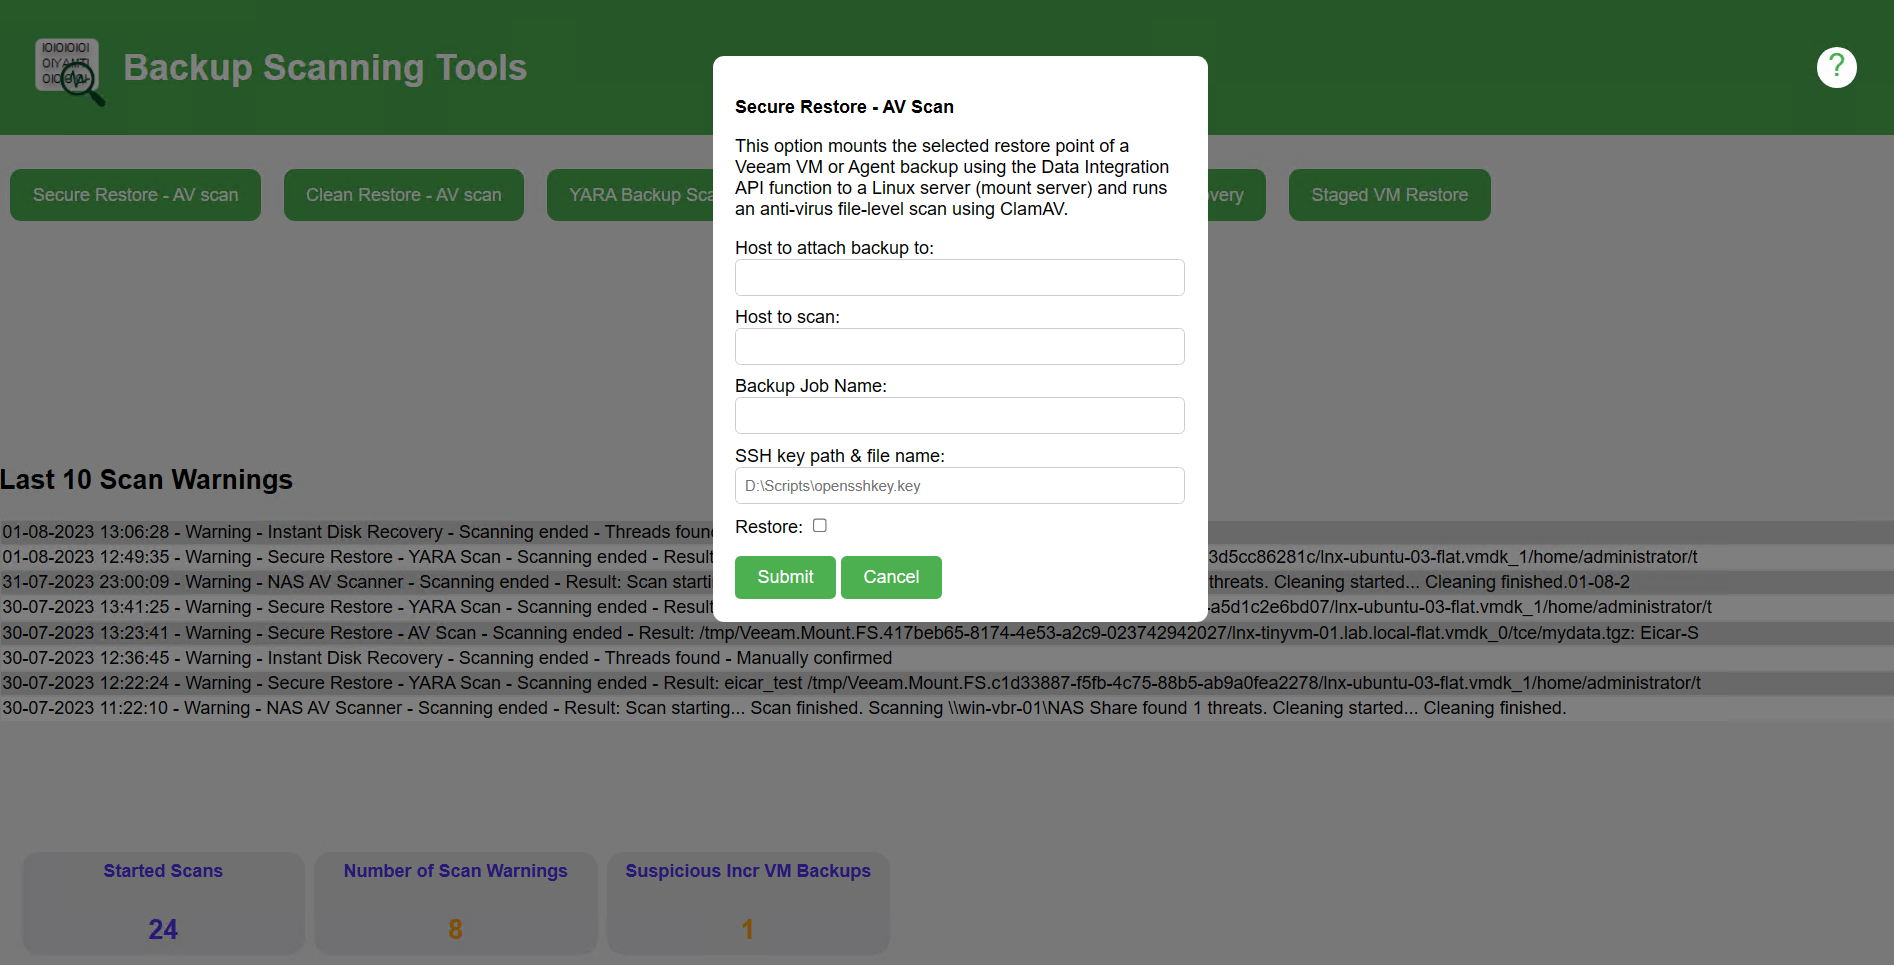Click the 'SSH key path & file name:' label
Image resolution: width=1894 pixels, height=965 pixels.
(840, 456)
